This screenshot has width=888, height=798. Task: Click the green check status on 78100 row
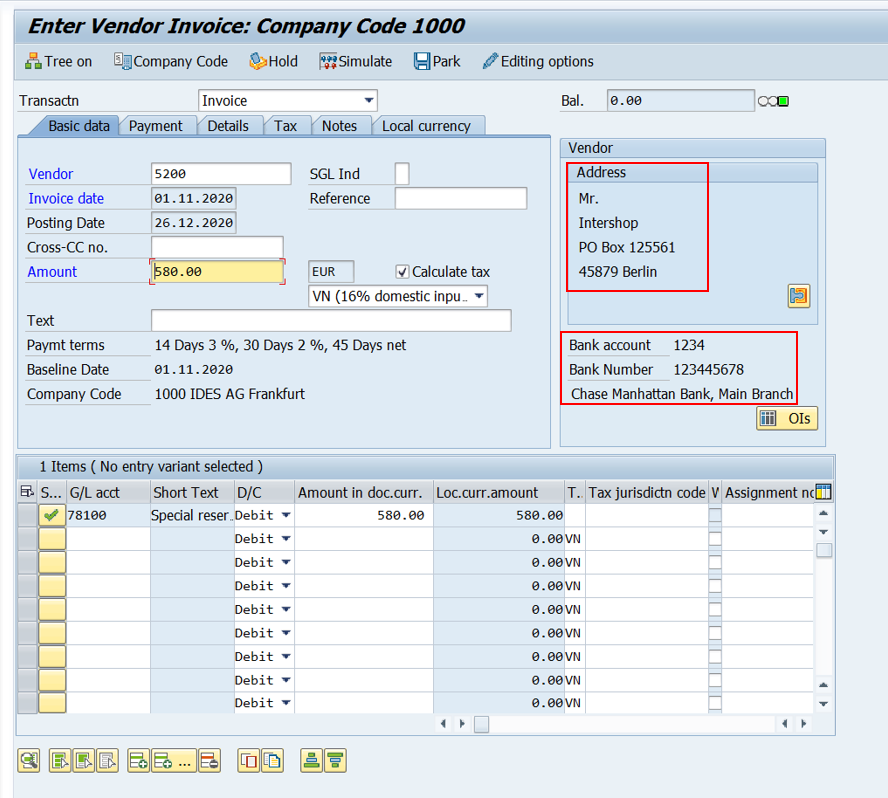click(x=52, y=515)
